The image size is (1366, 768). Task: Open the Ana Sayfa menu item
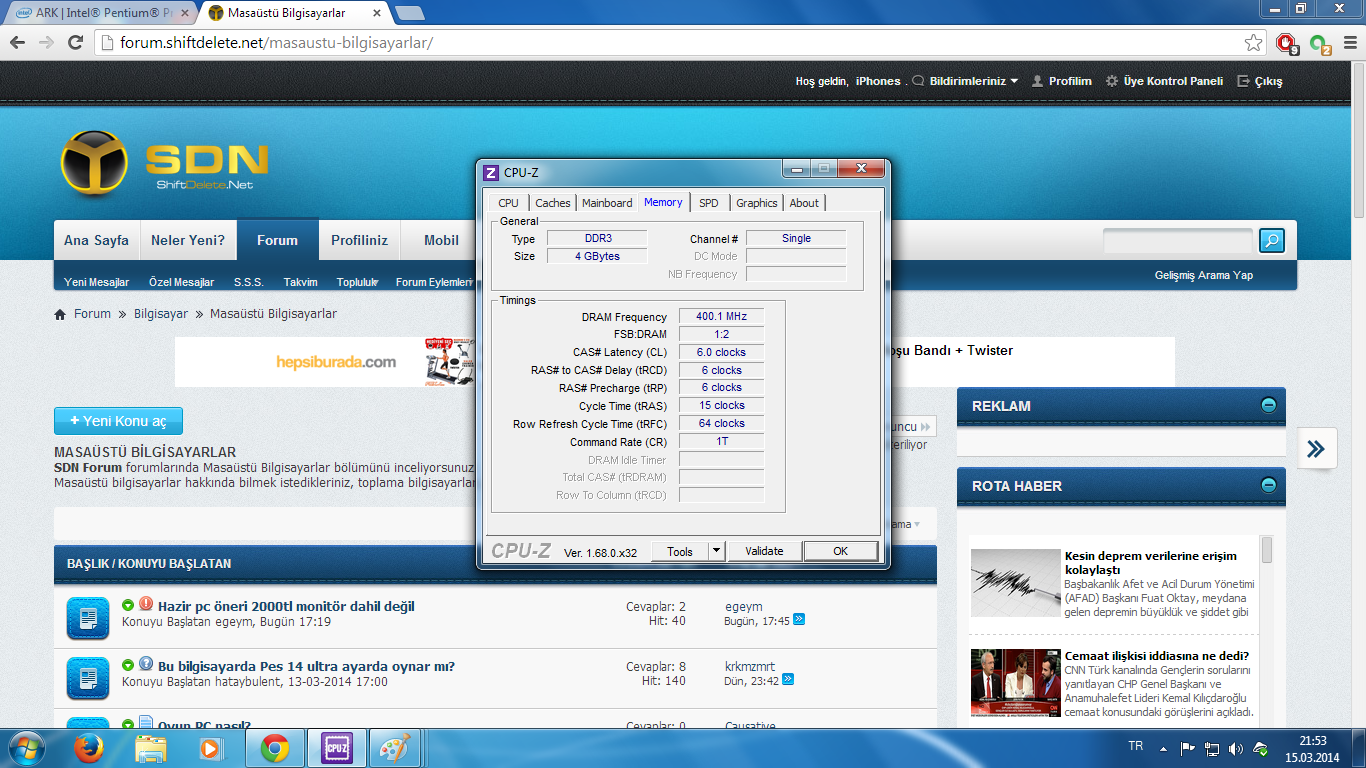(96, 240)
